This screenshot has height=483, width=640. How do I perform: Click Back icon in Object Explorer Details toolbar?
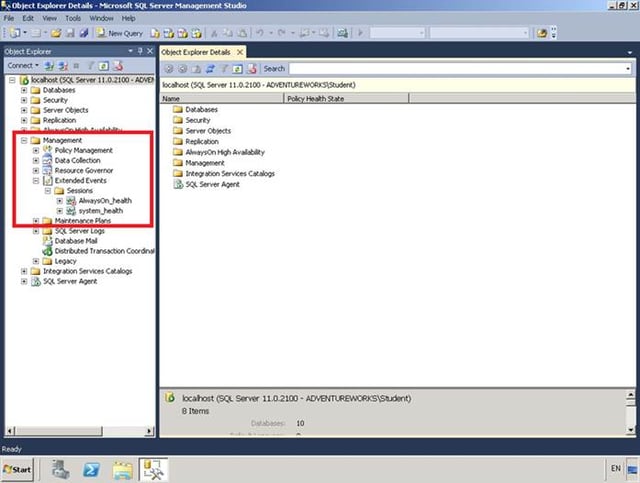(169, 69)
